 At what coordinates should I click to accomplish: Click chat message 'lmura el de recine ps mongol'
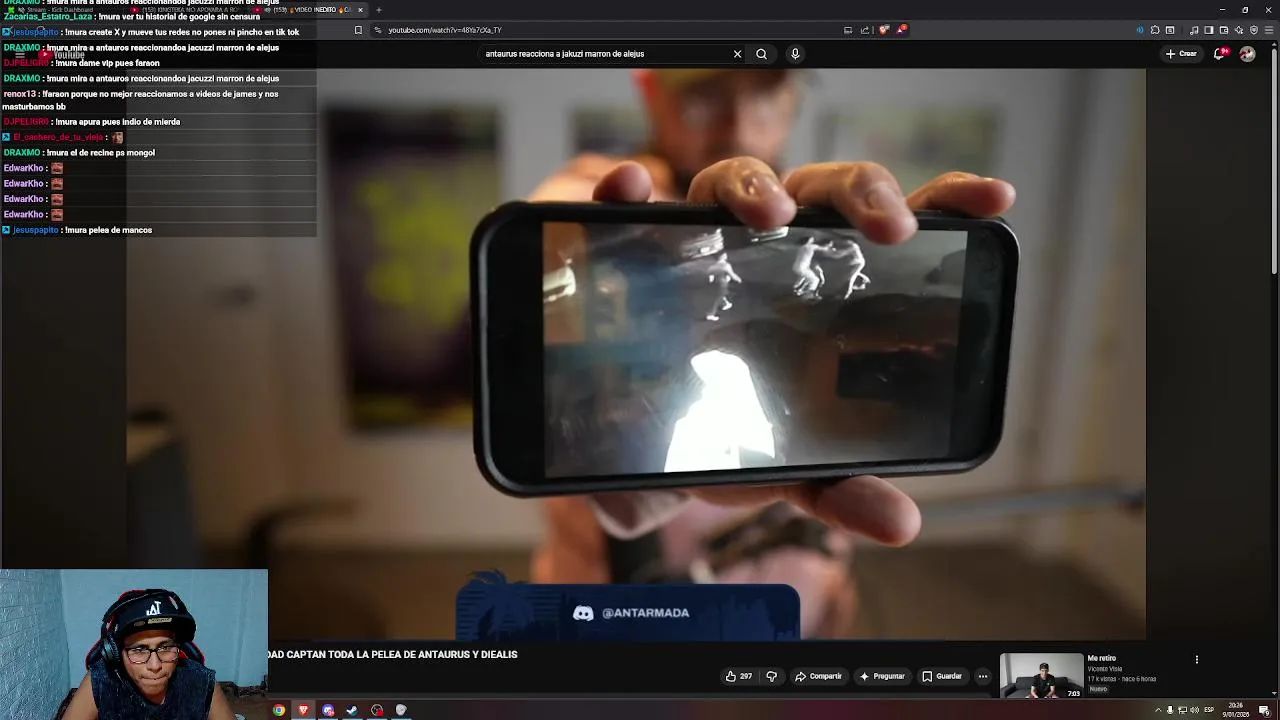[x=100, y=153]
